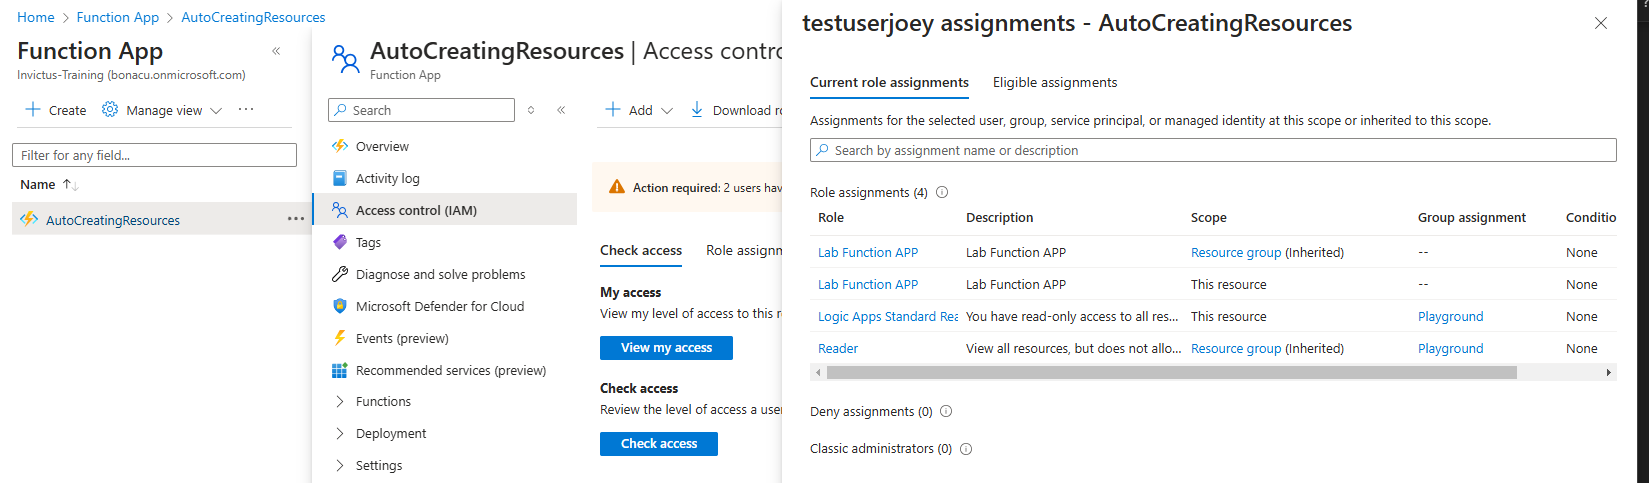Open the Reader role link
This screenshot has height=483, width=1649.
pos(838,348)
